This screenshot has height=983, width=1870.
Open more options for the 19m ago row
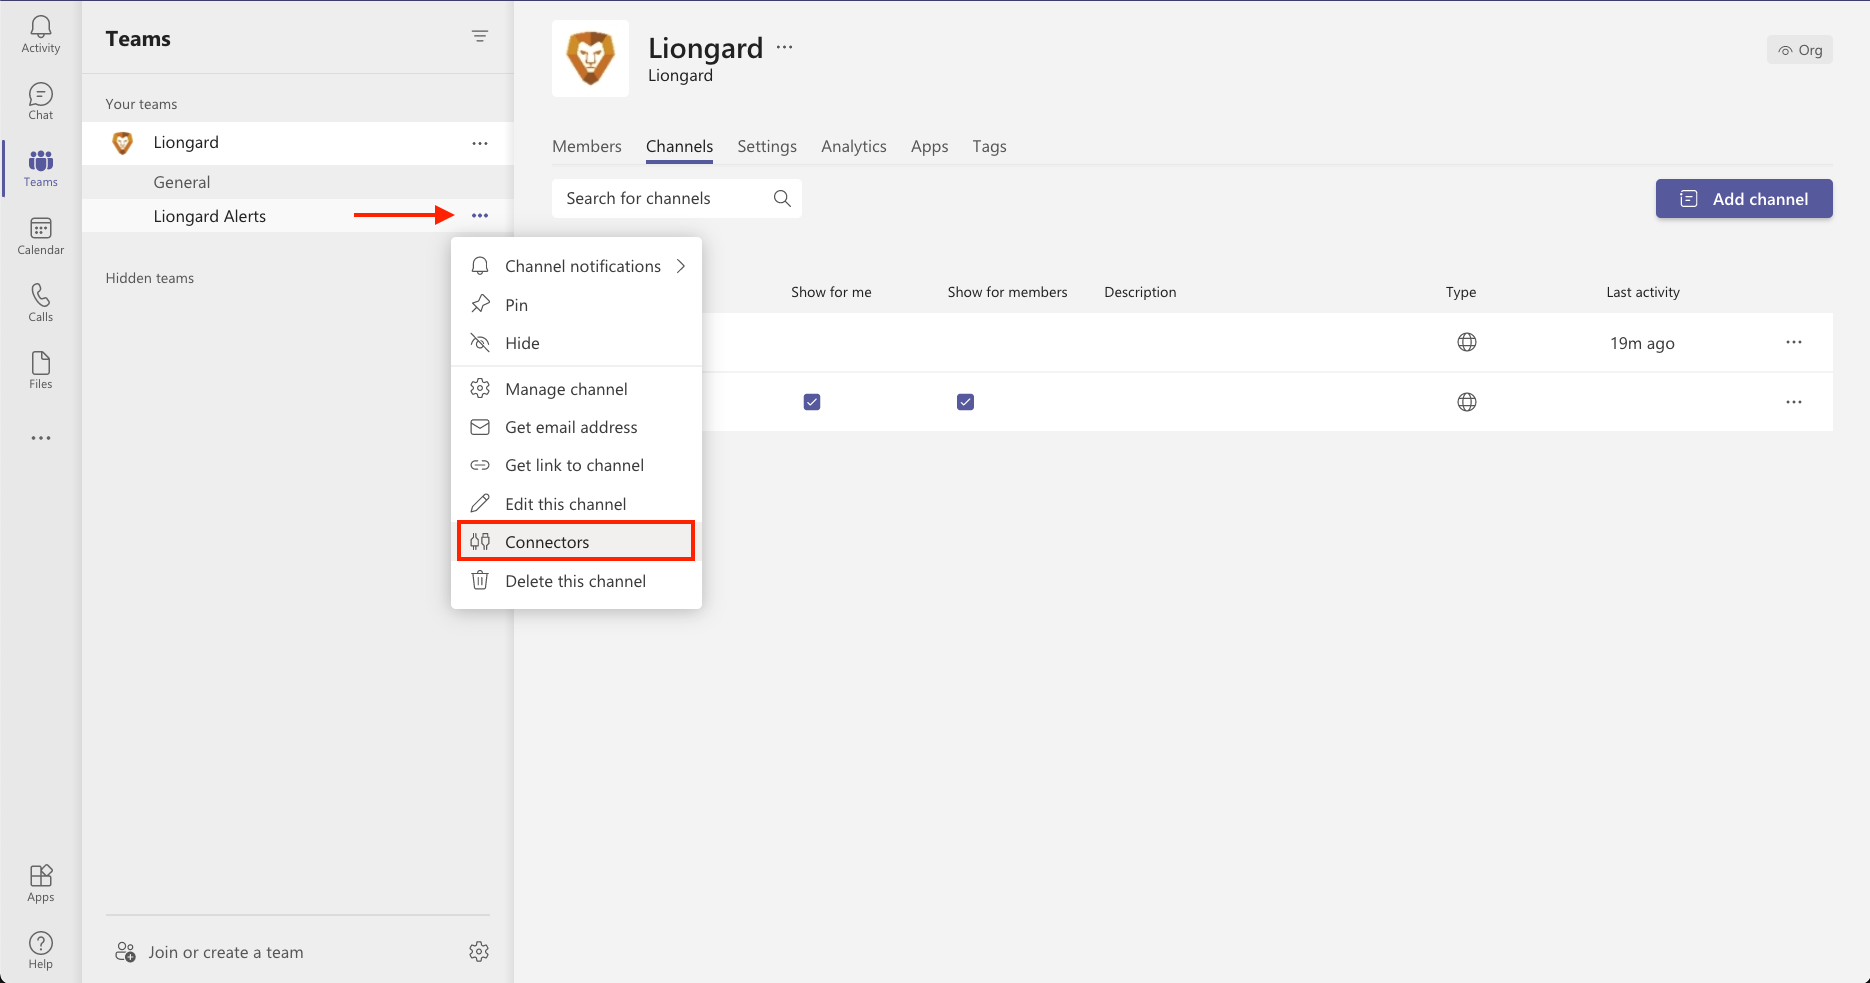point(1794,342)
